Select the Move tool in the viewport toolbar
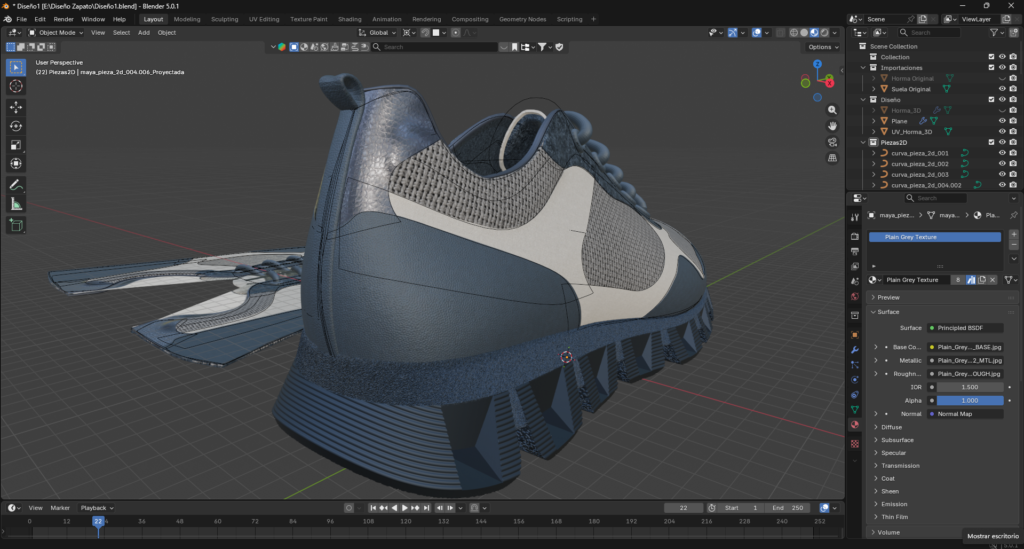The width and height of the screenshot is (1024, 549). click(x=16, y=106)
